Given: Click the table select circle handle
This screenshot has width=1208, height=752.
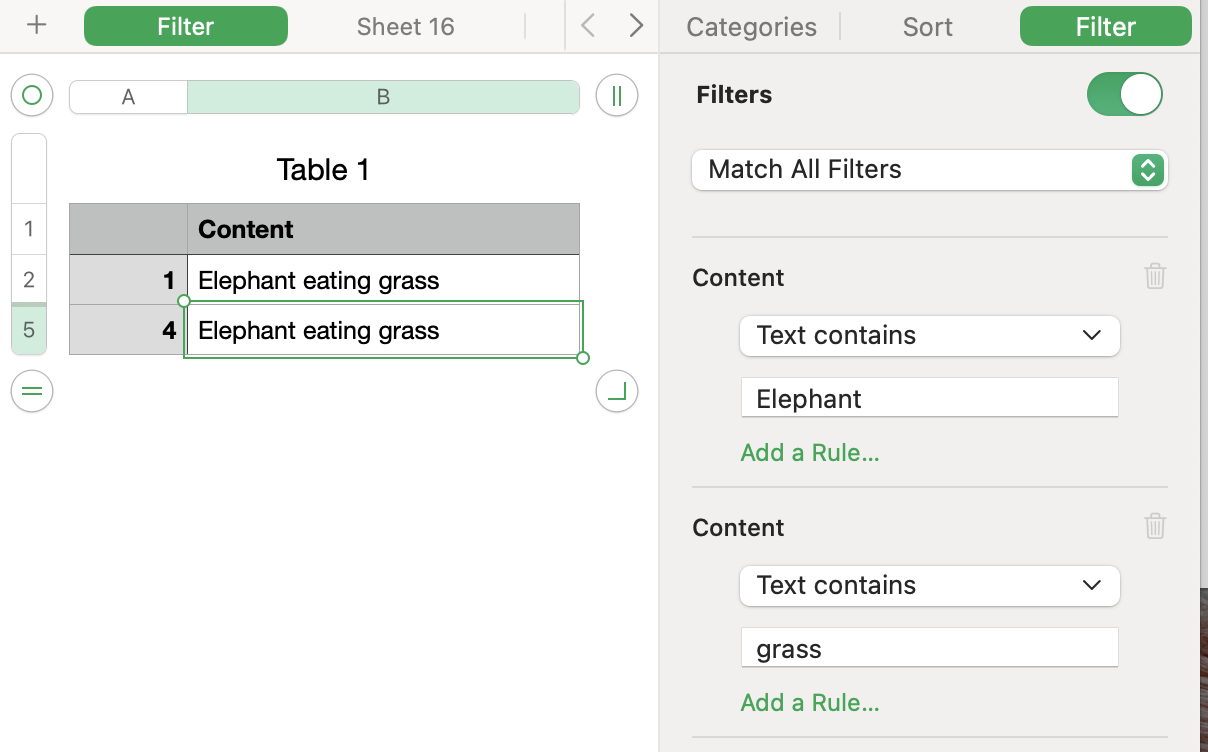Looking at the screenshot, I should click(32, 96).
